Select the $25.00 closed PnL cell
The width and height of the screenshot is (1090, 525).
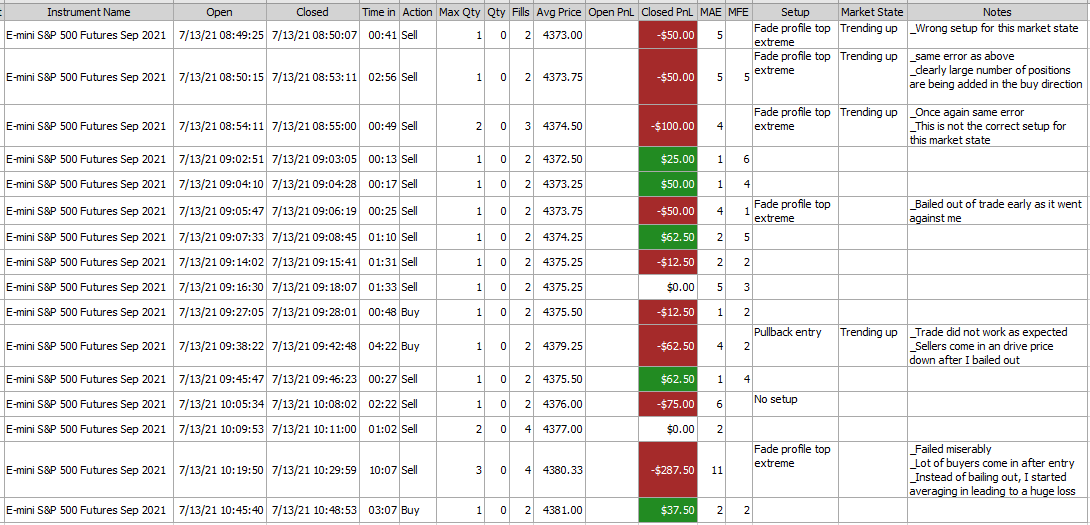(667, 159)
